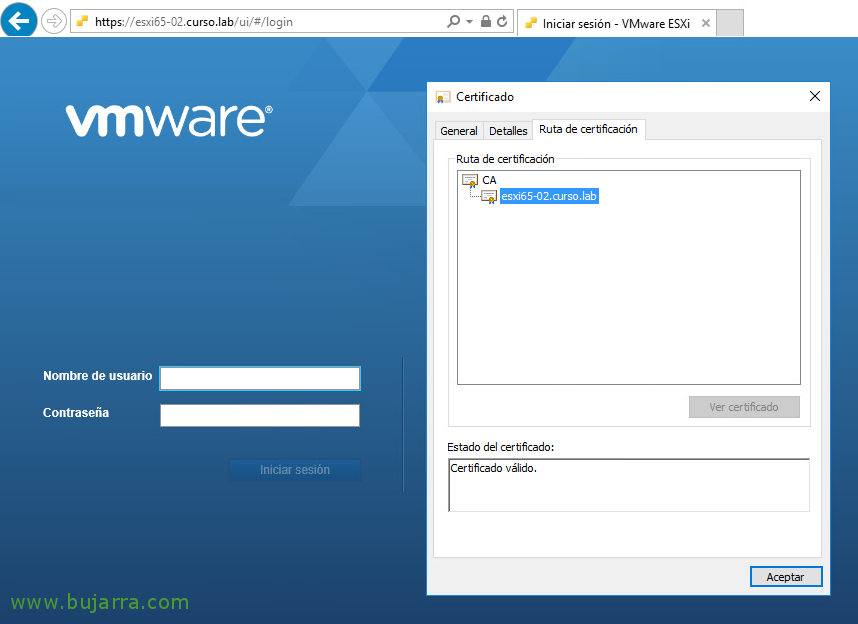858x624 pixels.
Task: Close the 'Iniciar sesión - VMware ESXi' tab
Action: click(x=706, y=23)
